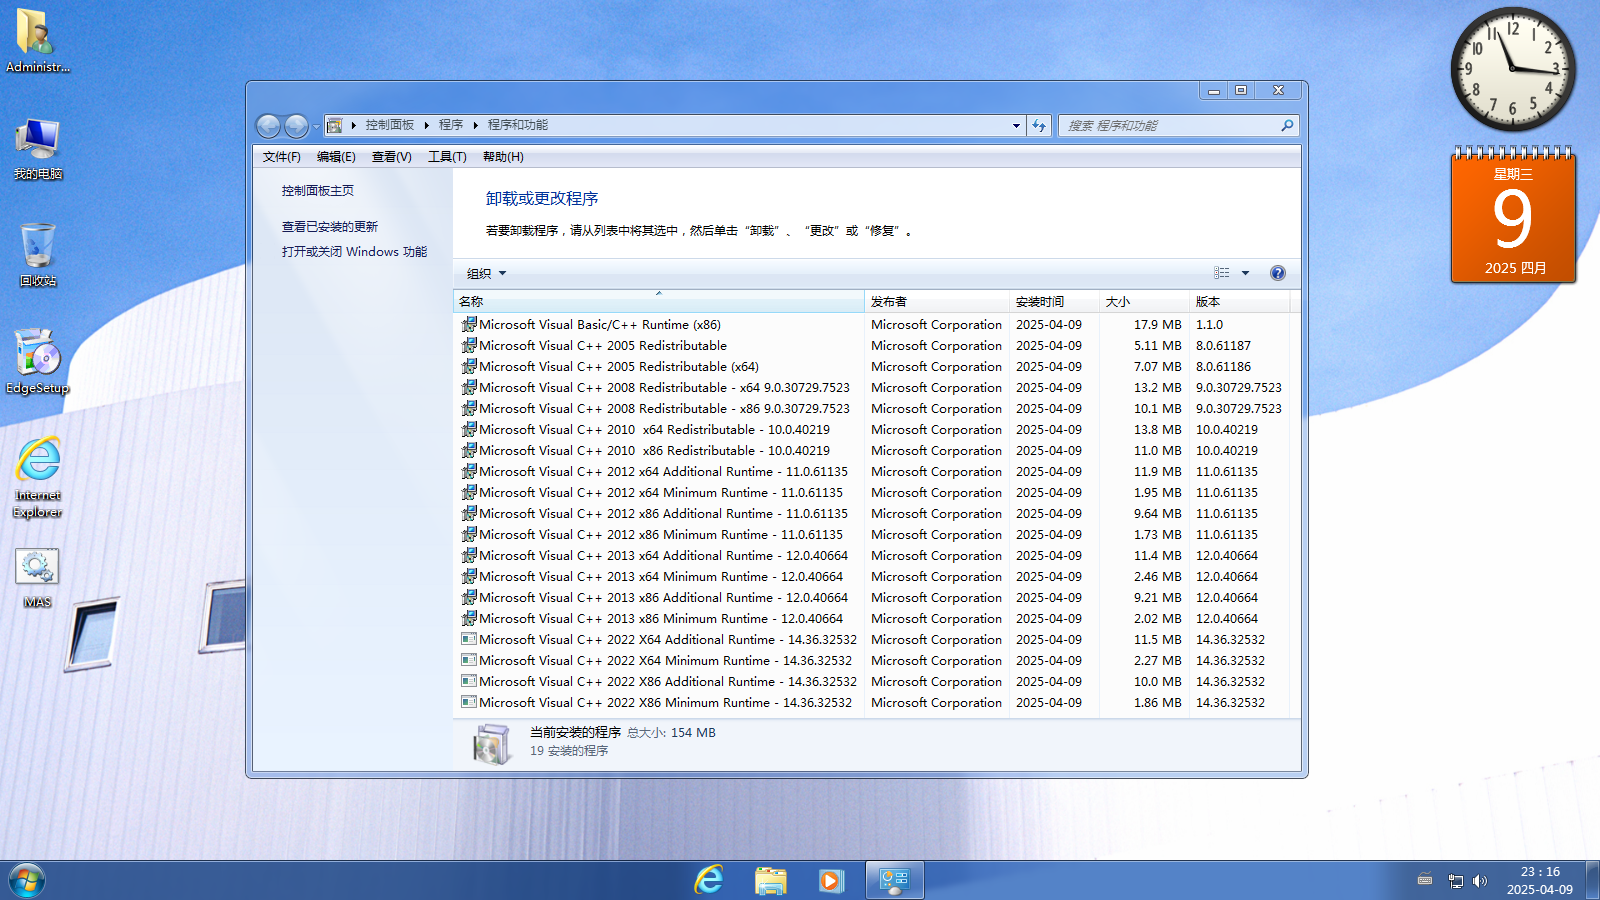Viewport: 1600px width, 900px height.
Task: Click the network tray icon
Action: pos(1456,881)
